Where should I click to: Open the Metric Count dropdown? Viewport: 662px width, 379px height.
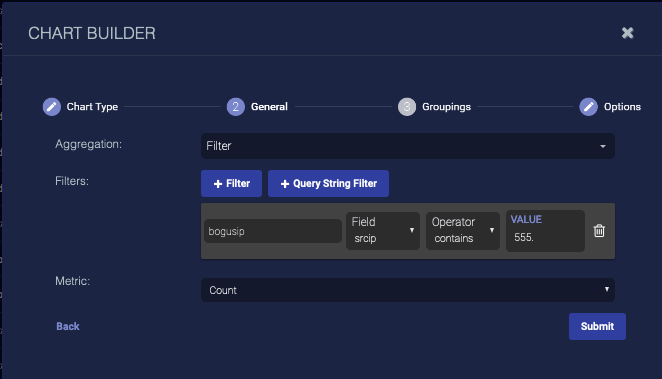[x=408, y=290]
